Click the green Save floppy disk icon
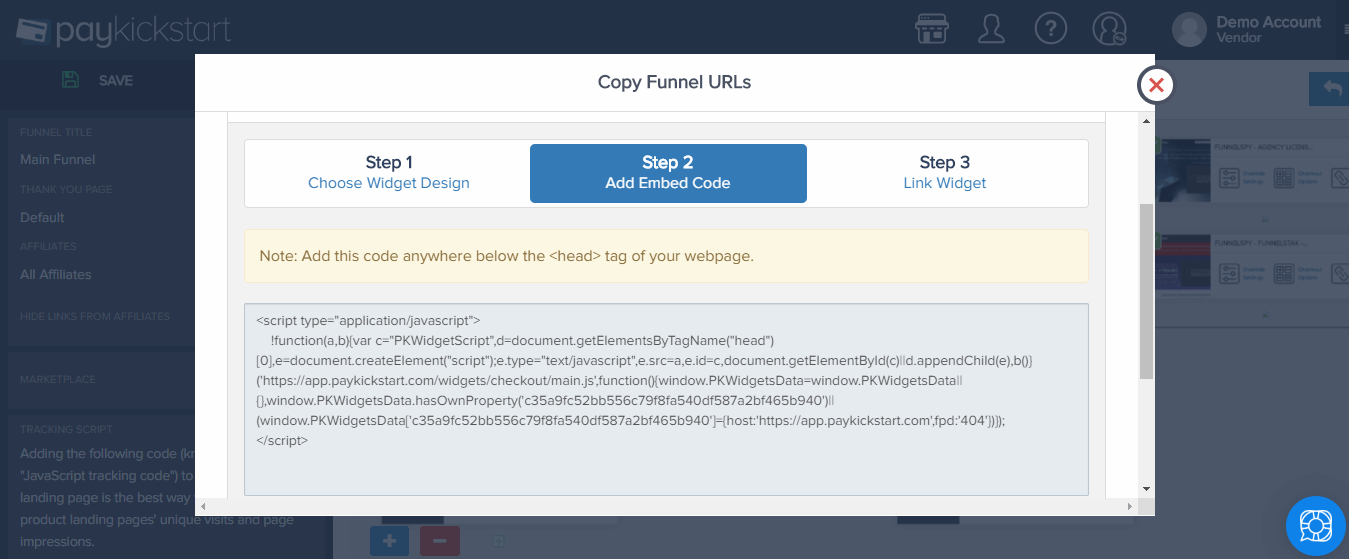This screenshot has height=559, width=1349. pos(70,80)
